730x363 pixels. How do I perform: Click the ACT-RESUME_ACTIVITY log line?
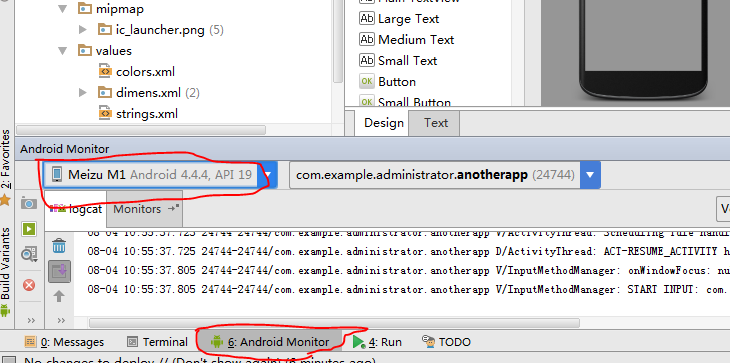tap(409, 251)
